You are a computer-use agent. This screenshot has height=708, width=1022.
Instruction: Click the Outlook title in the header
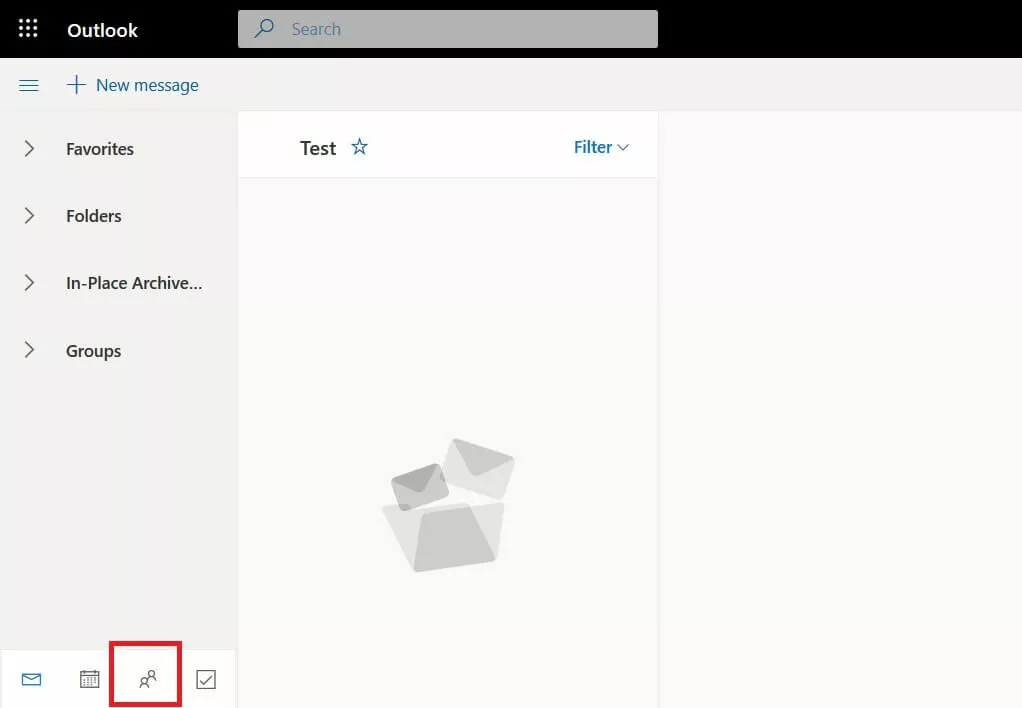pyautogui.click(x=102, y=30)
